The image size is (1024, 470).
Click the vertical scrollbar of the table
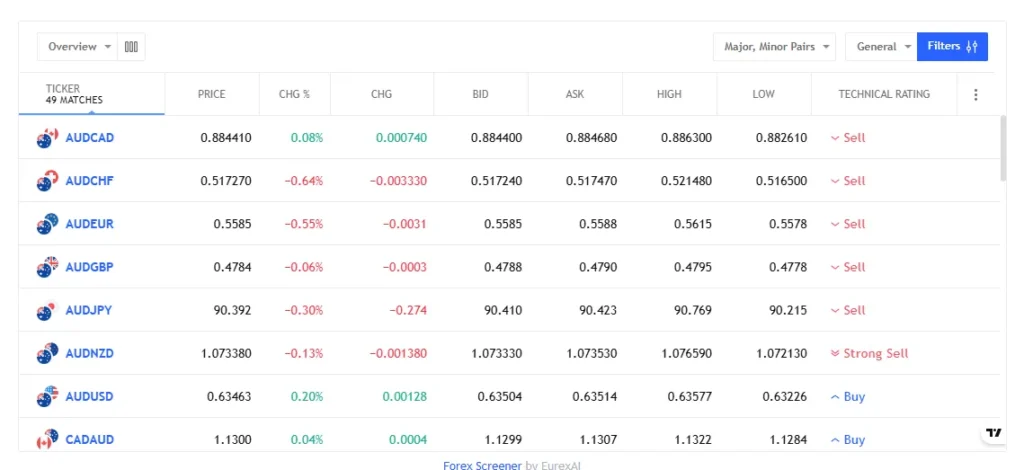pos(1003,149)
